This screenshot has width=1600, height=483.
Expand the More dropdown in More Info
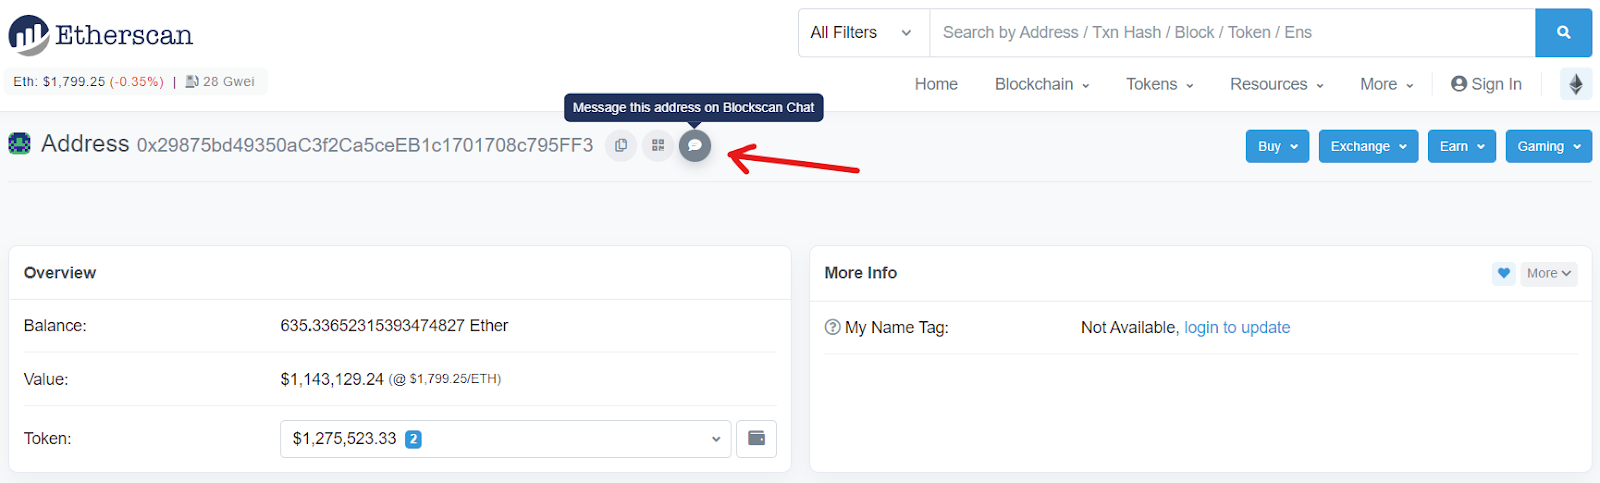point(1549,273)
